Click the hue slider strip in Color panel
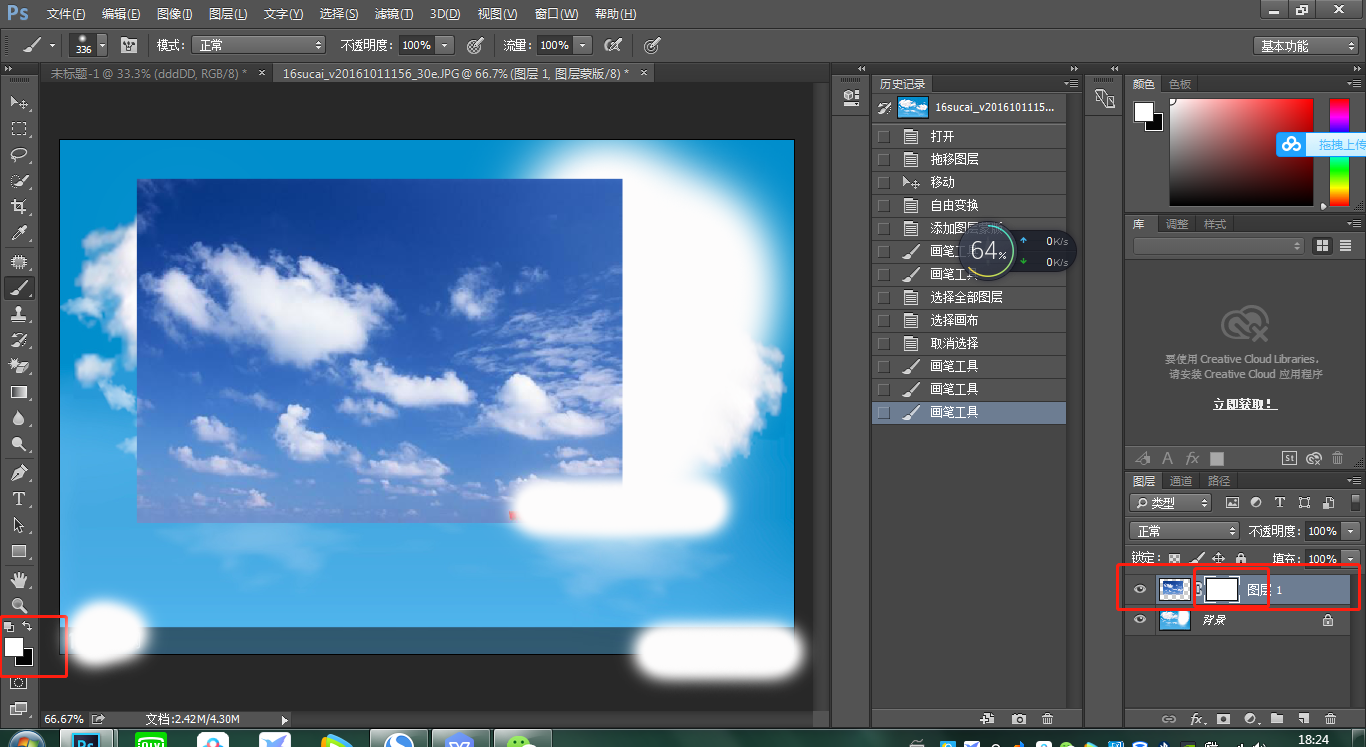 (1338, 152)
